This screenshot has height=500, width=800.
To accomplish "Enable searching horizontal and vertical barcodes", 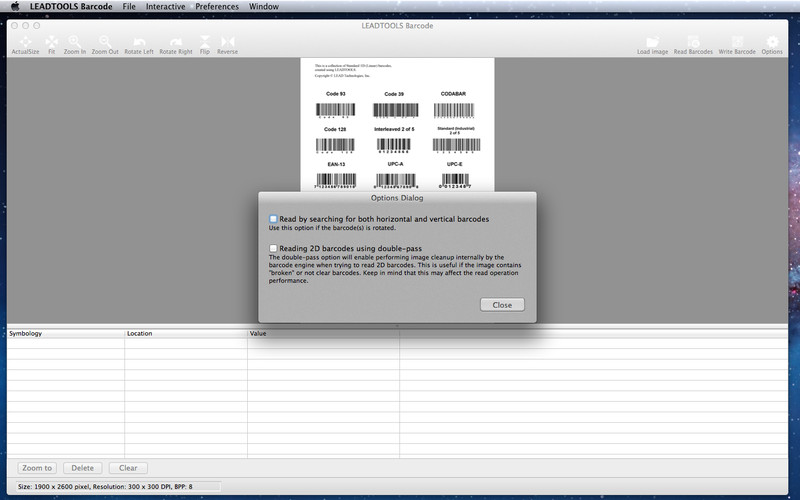I will point(273,219).
